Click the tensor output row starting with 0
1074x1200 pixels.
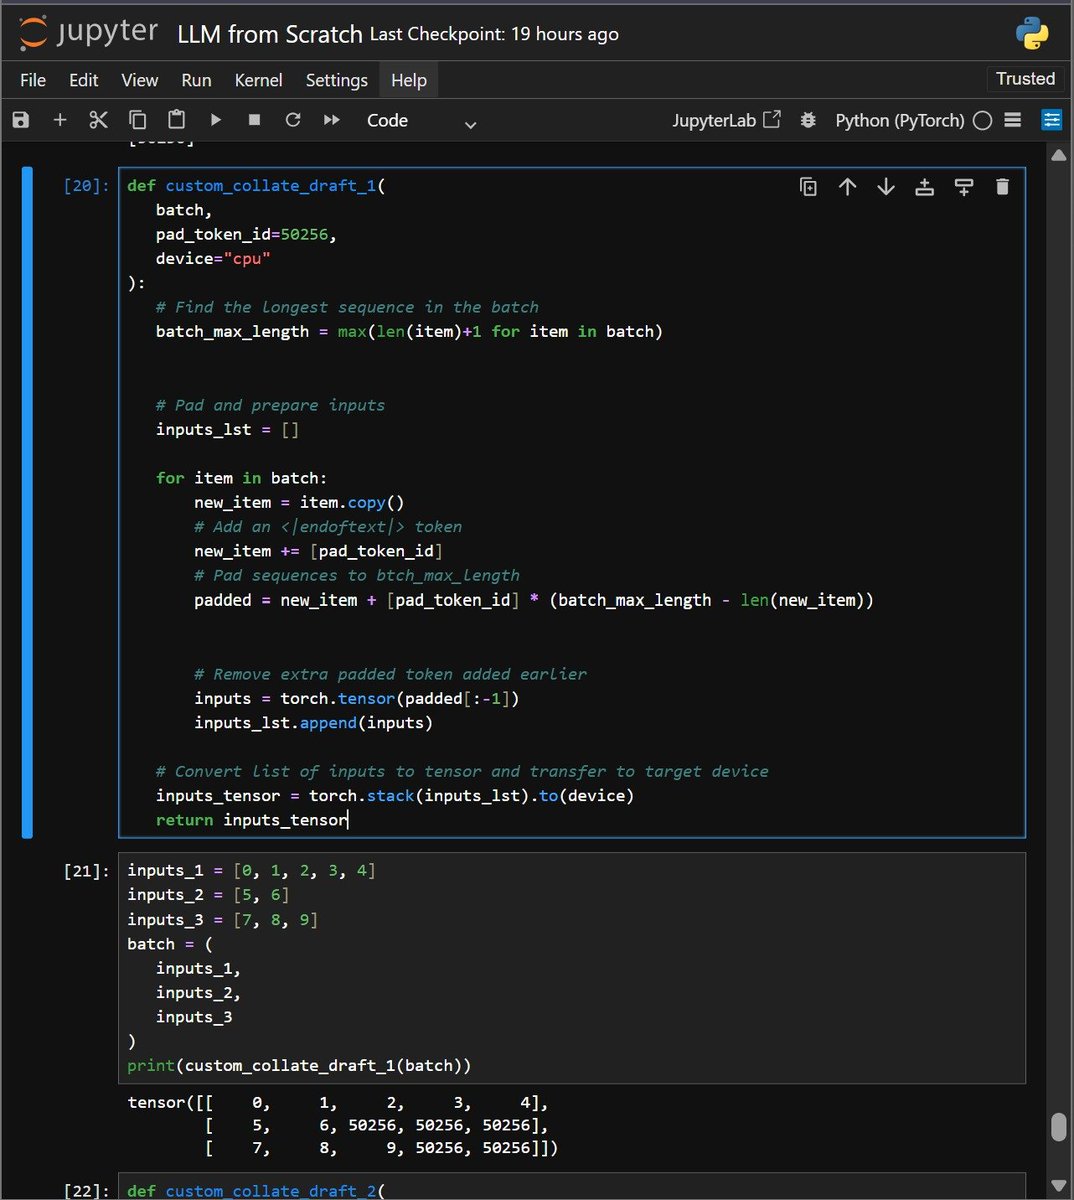point(338,1103)
